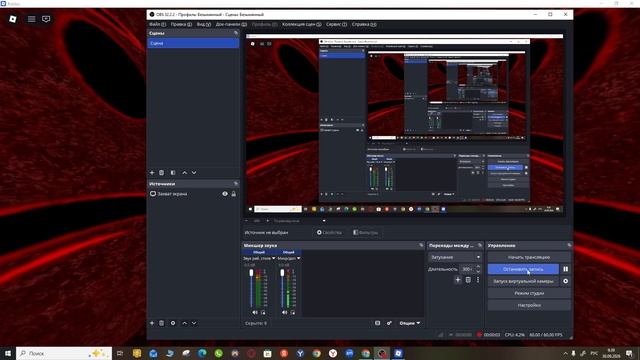Open the Коллекция сцен menu

point(302,24)
